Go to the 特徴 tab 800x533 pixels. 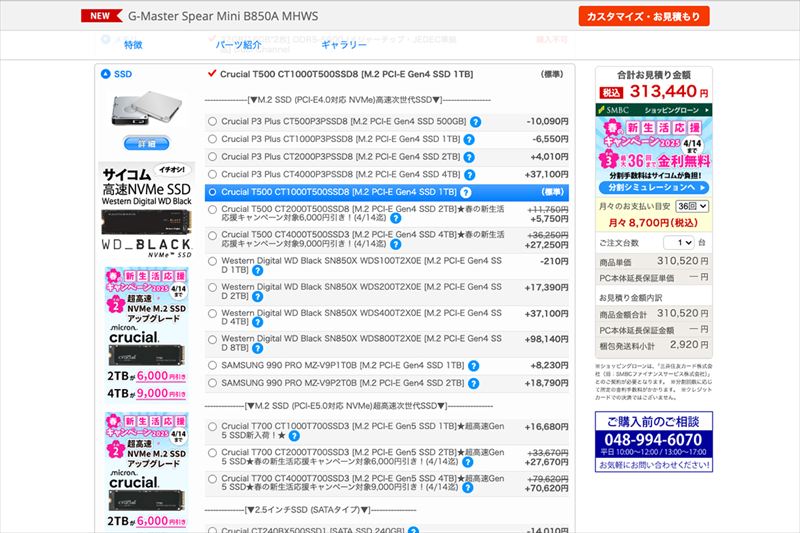click(133, 45)
